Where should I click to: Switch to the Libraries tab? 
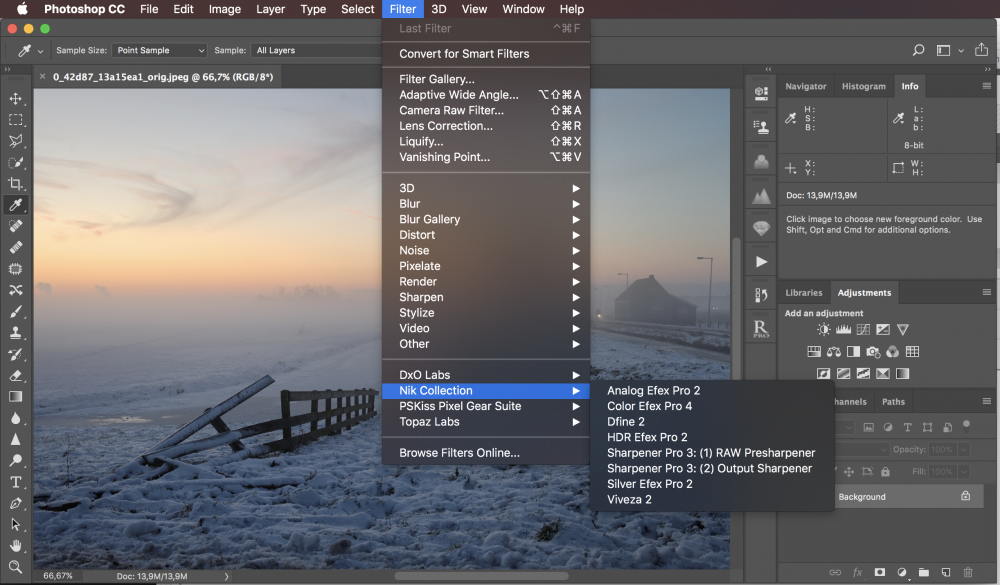[804, 293]
